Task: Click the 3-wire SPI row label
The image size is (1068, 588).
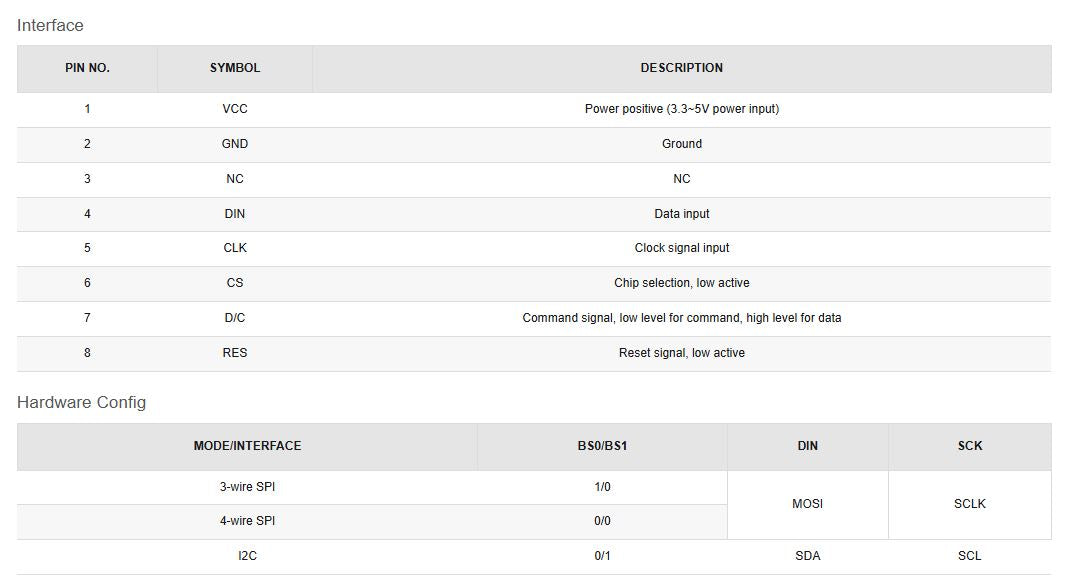Action: (x=247, y=488)
